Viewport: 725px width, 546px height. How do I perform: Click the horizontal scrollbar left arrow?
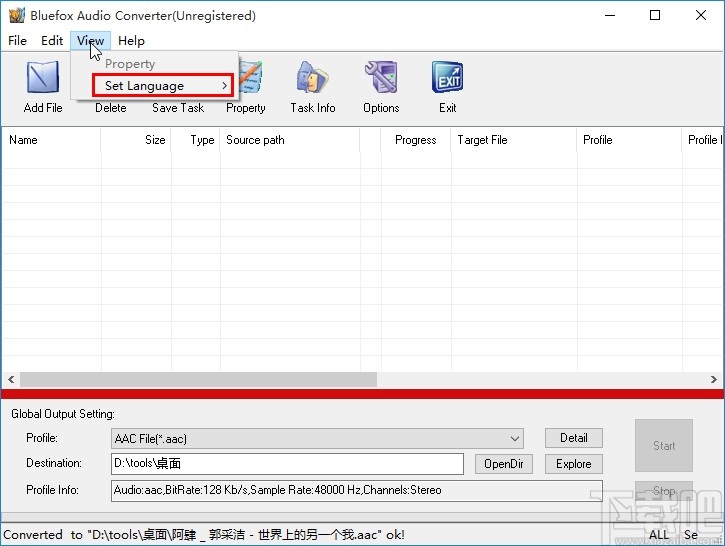11,380
